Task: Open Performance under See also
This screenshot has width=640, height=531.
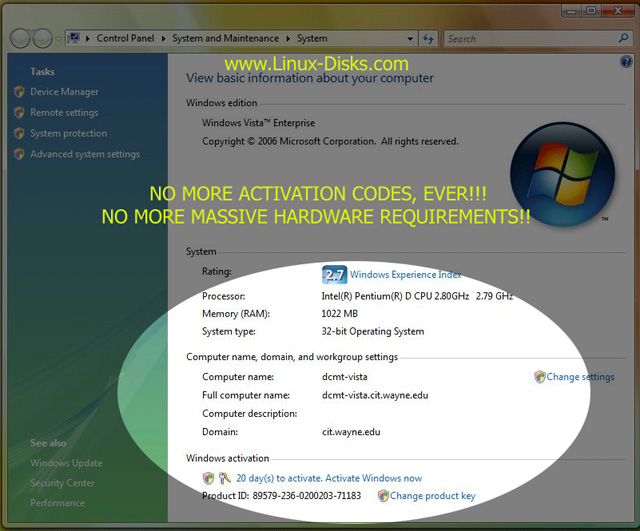Action: [58, 503]
